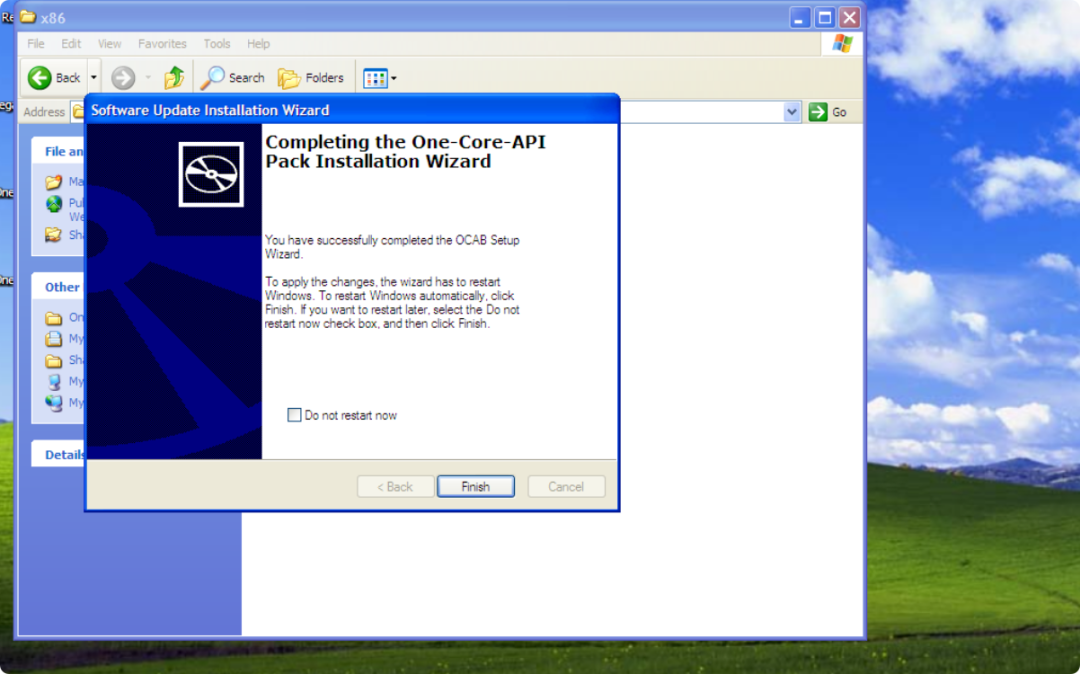This screenshot has height=674, width=1080.
Task: Click the green Go arrow icon
Action: coord(818,112)
